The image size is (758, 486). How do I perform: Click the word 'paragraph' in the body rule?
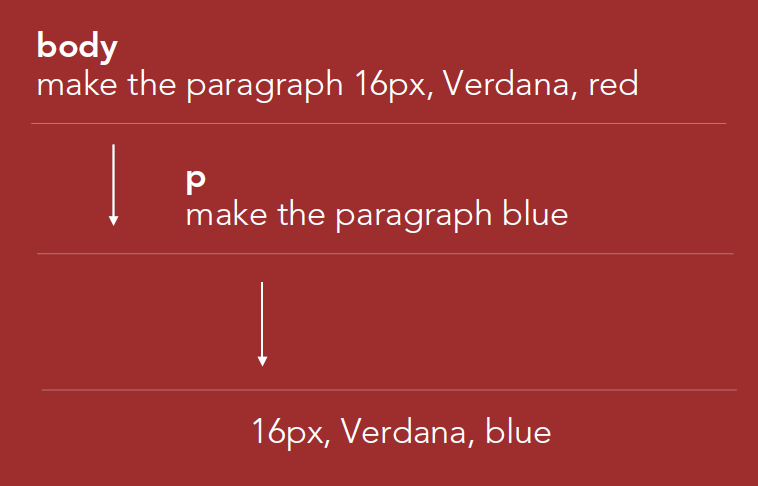265,86
